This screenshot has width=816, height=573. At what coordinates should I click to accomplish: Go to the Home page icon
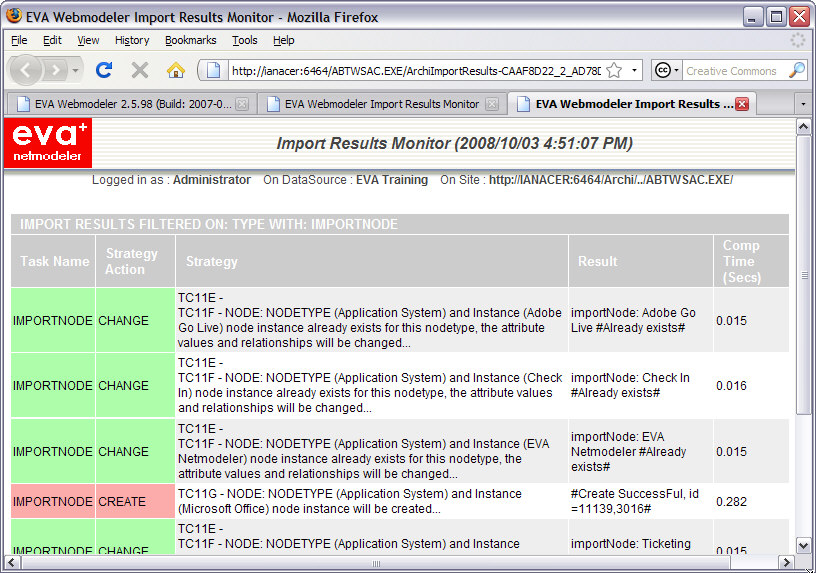[175, 70]
